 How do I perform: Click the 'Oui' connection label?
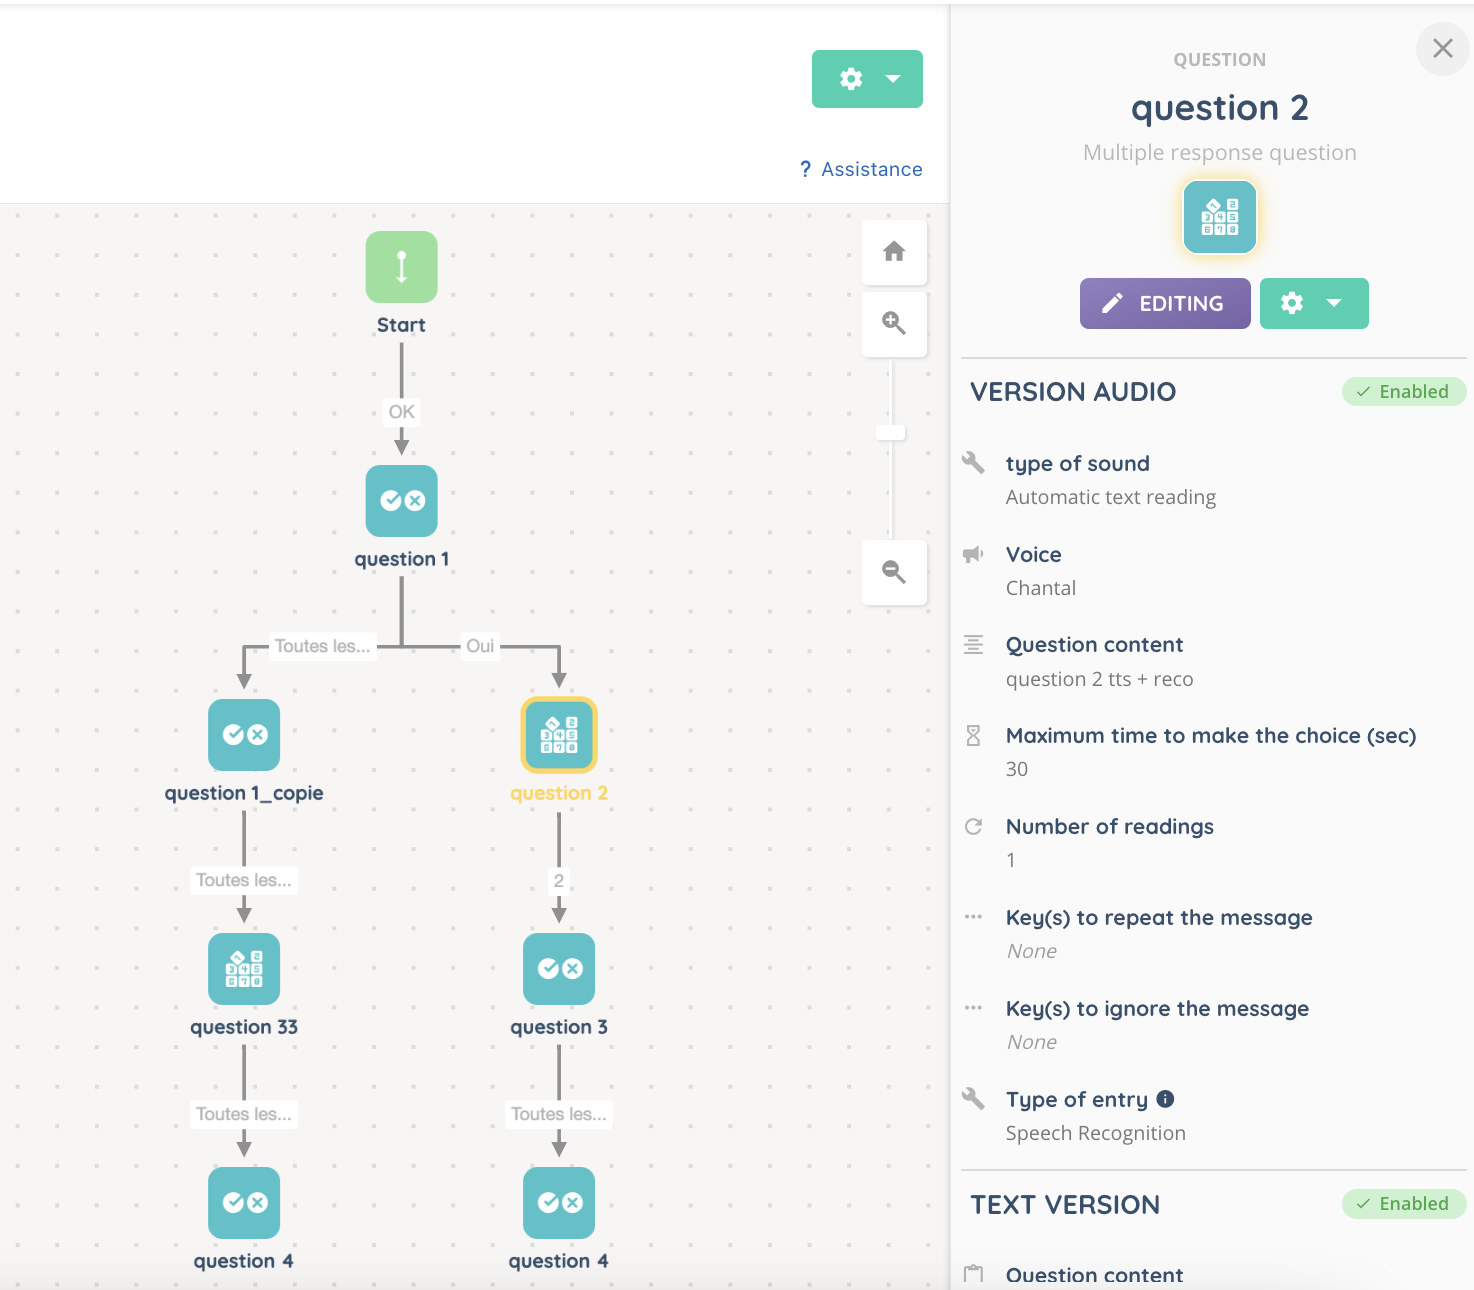pyautogui.click(x=480, y=646)
